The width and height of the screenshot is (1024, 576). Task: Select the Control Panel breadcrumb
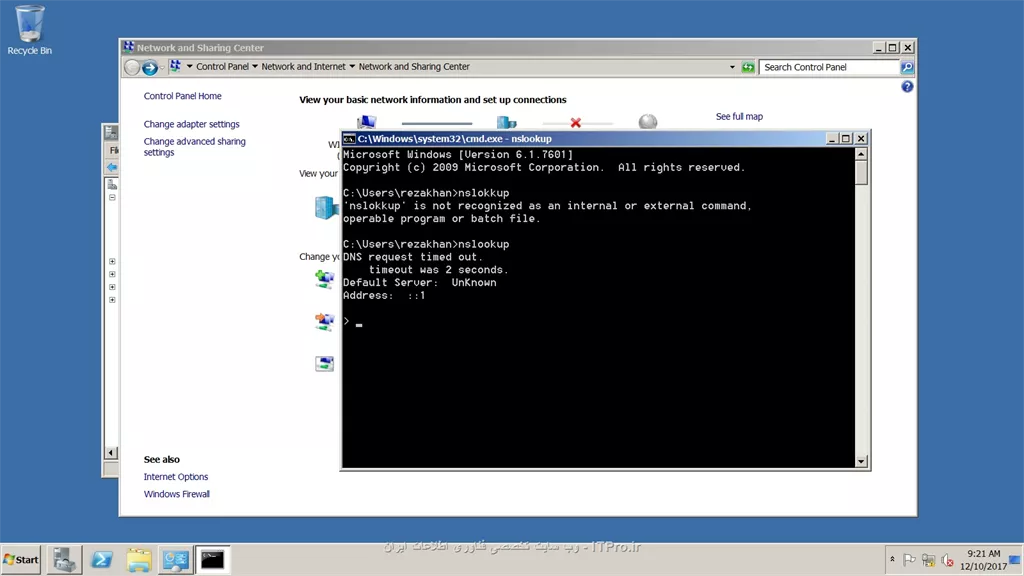222,67
